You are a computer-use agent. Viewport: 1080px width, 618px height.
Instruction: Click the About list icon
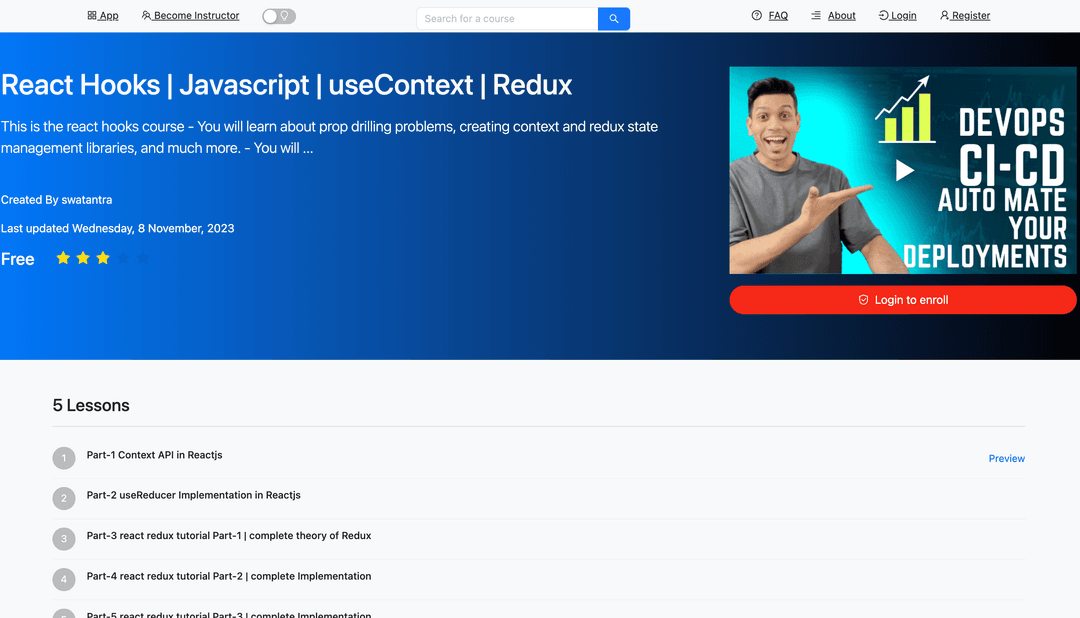point(816,15)
